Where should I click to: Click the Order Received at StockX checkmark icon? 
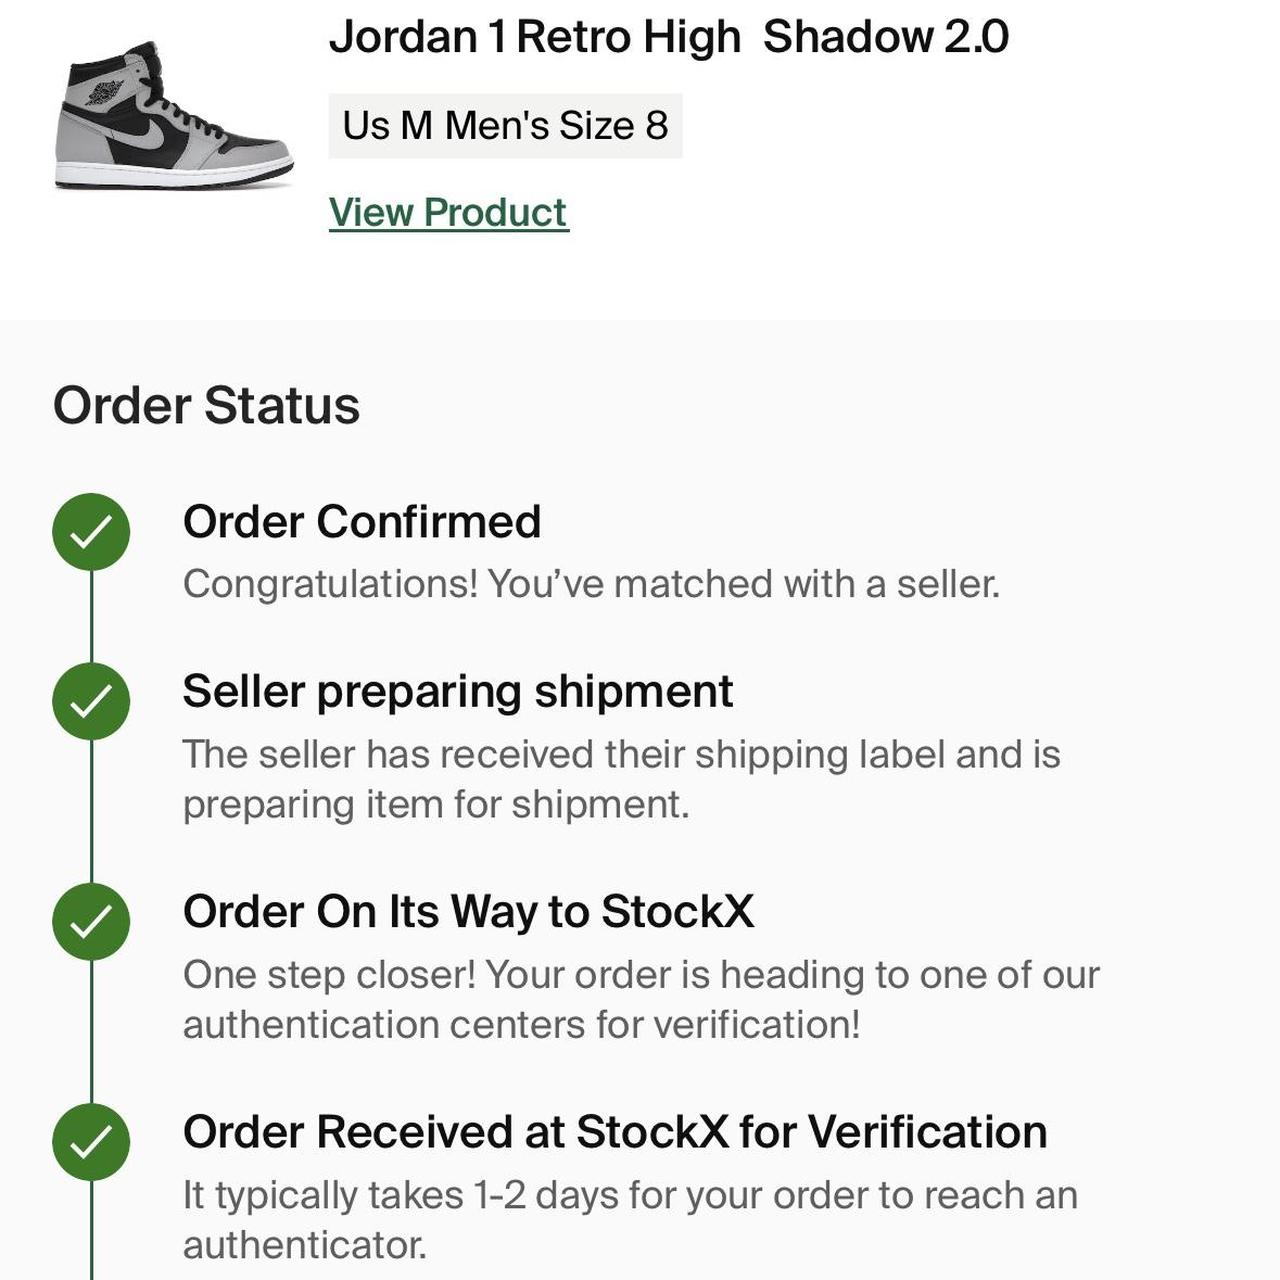(x=91, y=1142)
